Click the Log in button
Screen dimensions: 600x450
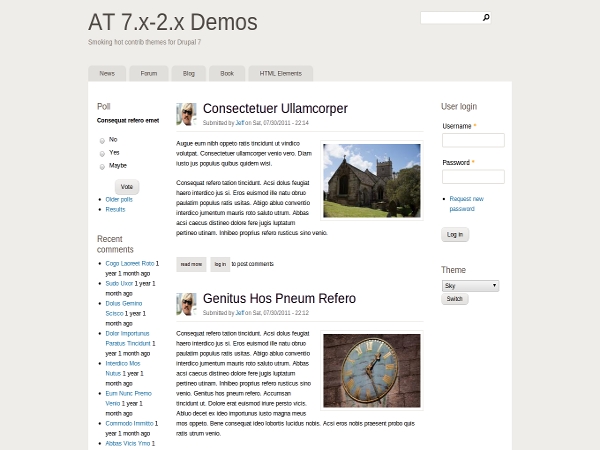tap(455, 234)
